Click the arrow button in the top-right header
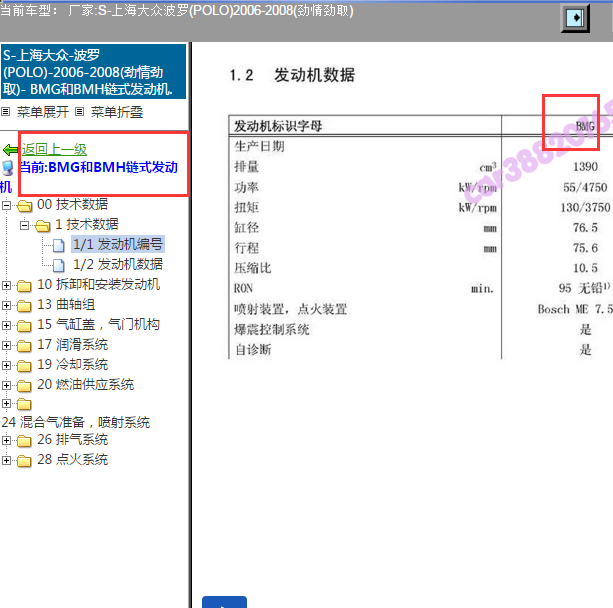The height and width of the screenshot is (608, 613). coord(575,18)
